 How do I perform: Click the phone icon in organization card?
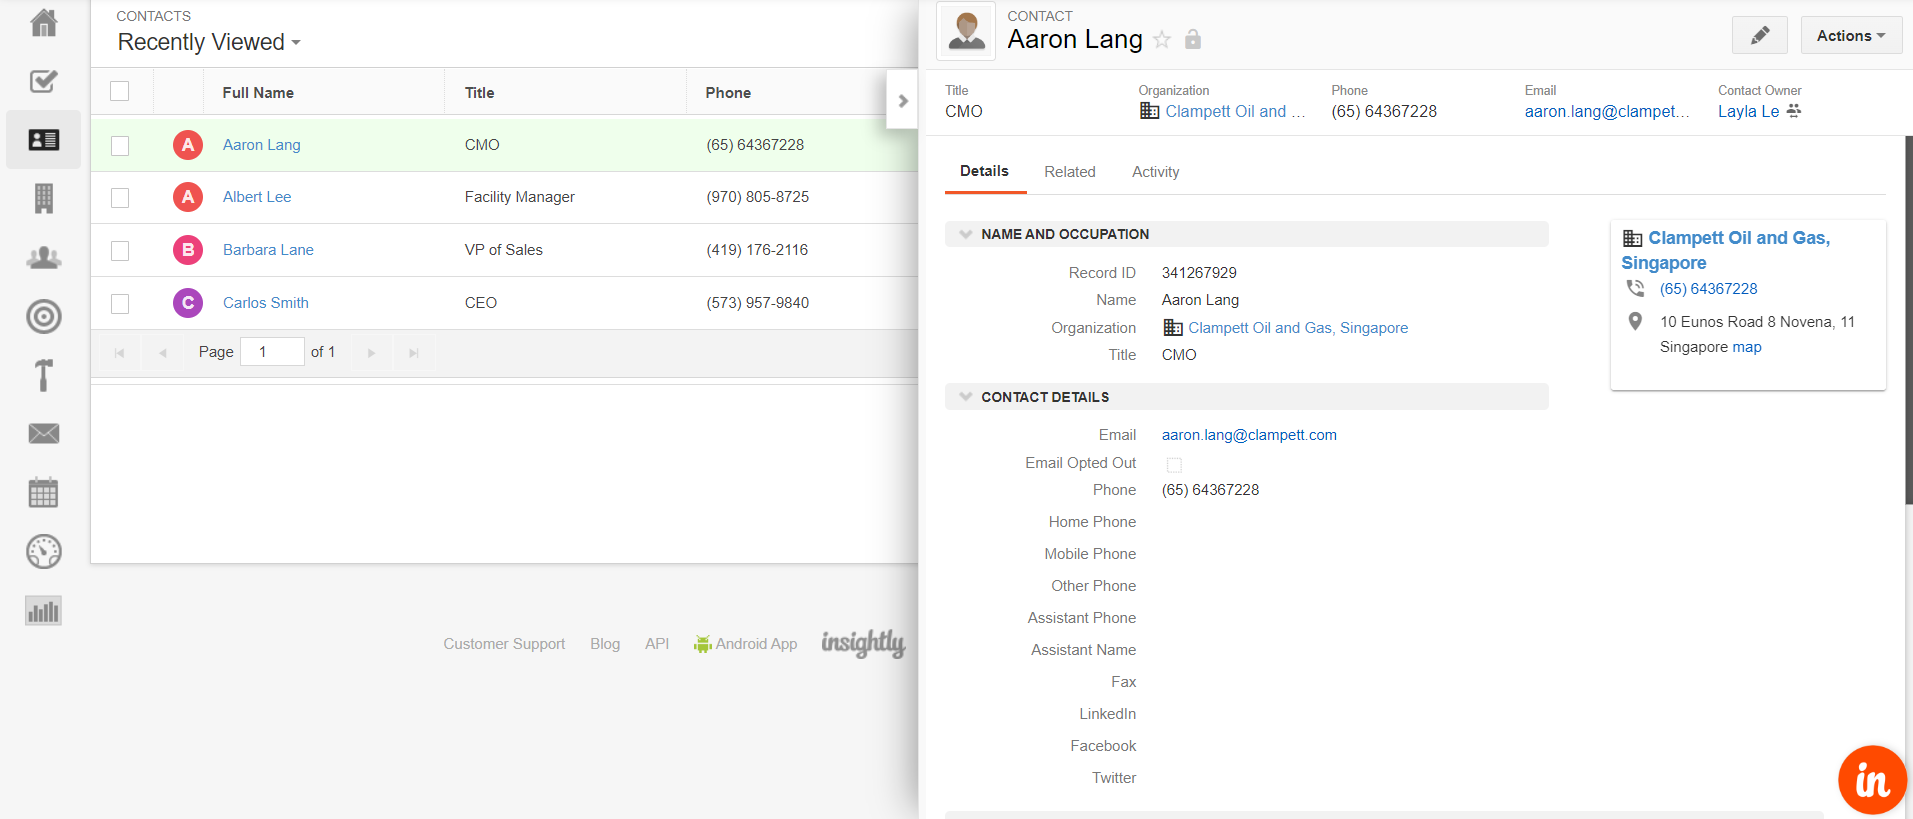point(1635,288)
